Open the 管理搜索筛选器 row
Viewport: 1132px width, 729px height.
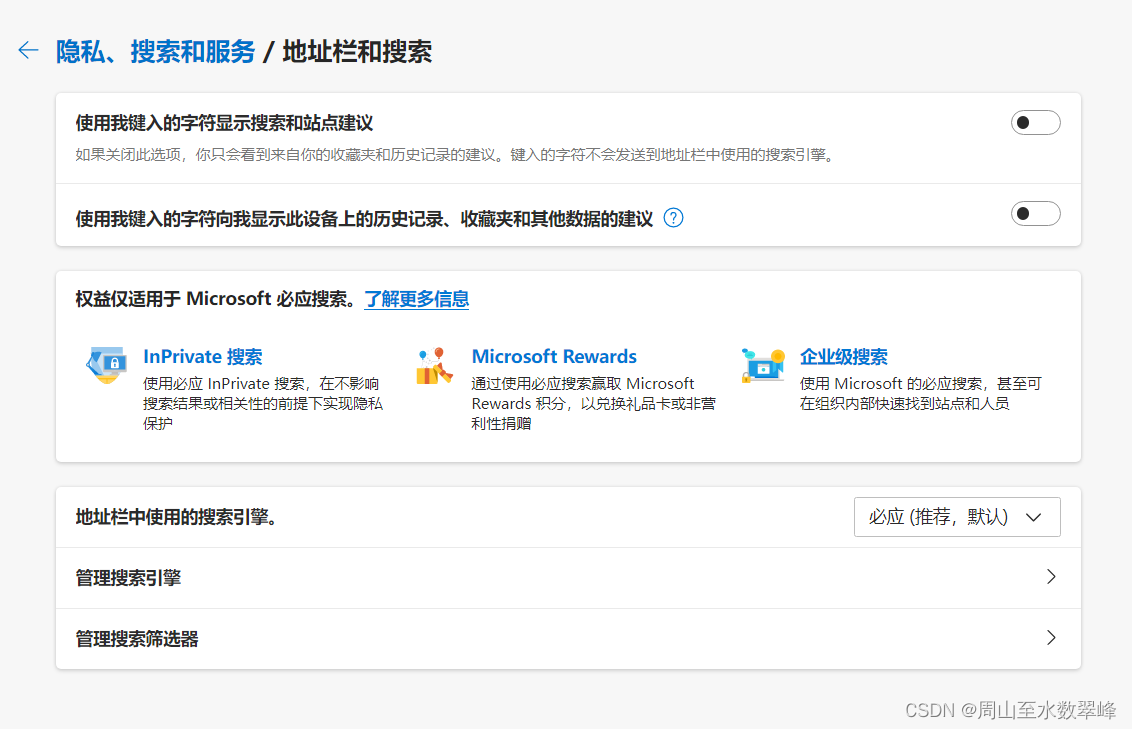pos(568,639)
